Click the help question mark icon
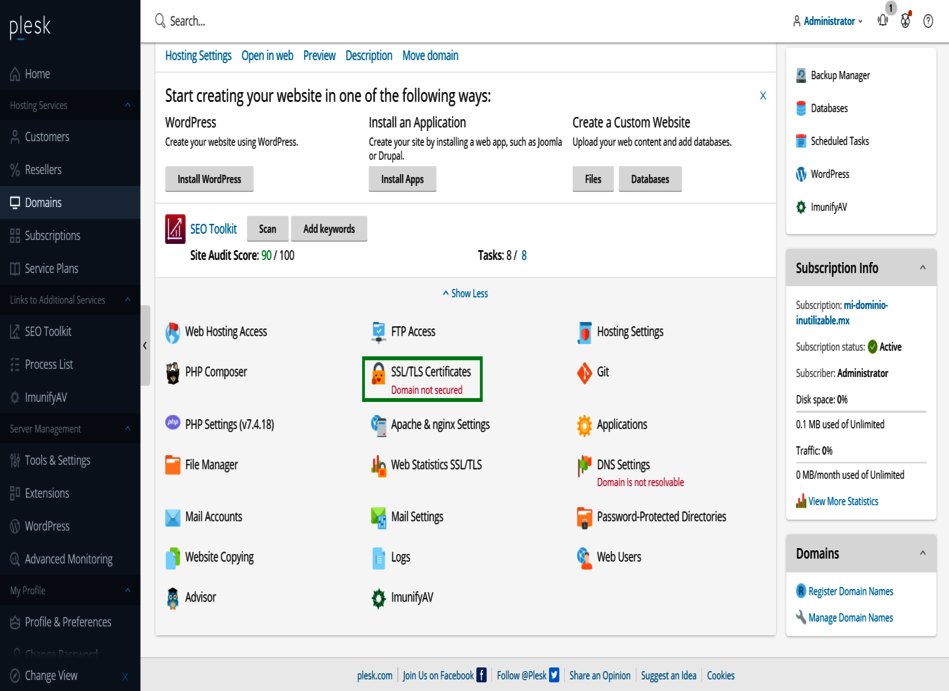The height and width of the screenshot is (691, 949). (928, 21)
